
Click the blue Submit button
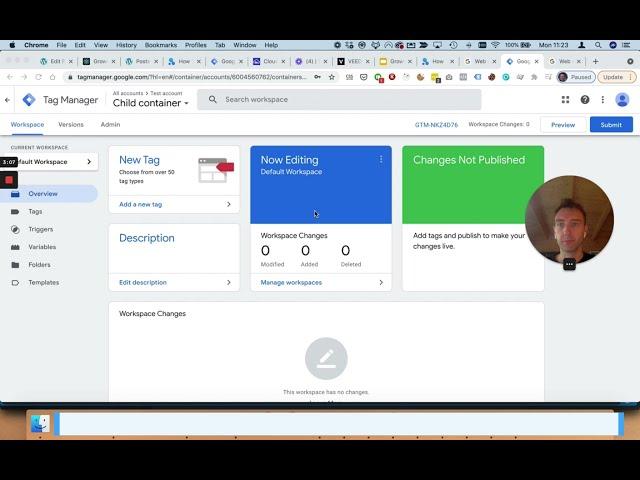[611, 124]
